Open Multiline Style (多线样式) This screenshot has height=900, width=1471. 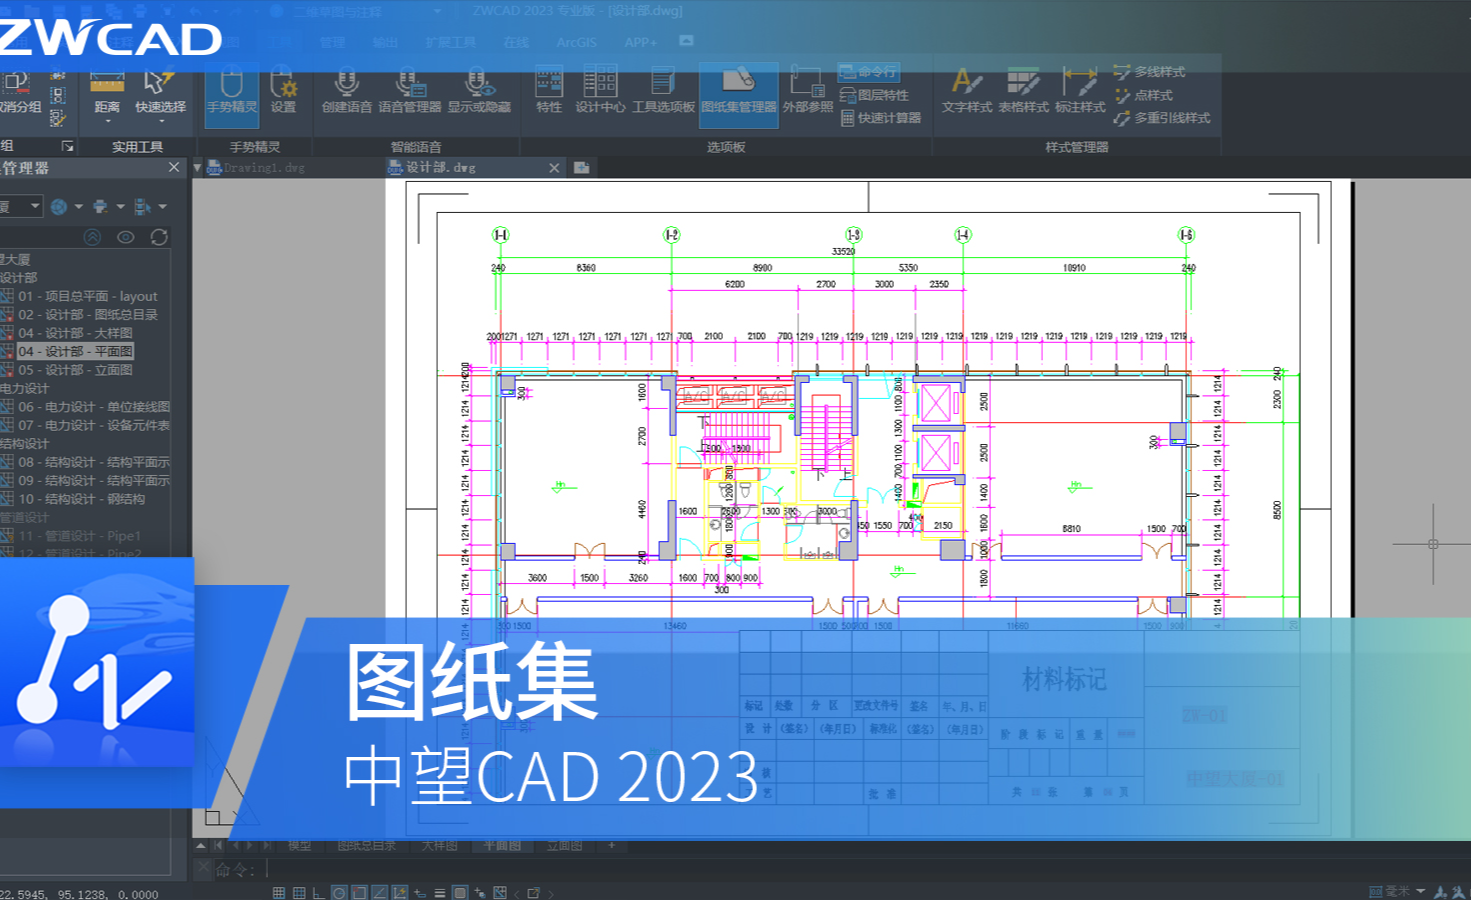tap(1149, 72)
